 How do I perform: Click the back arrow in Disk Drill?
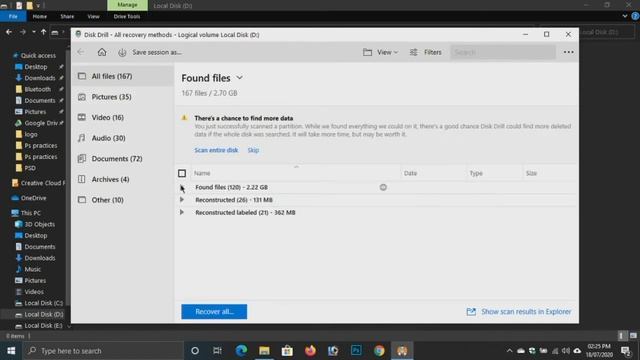click(x=81, y=52)
